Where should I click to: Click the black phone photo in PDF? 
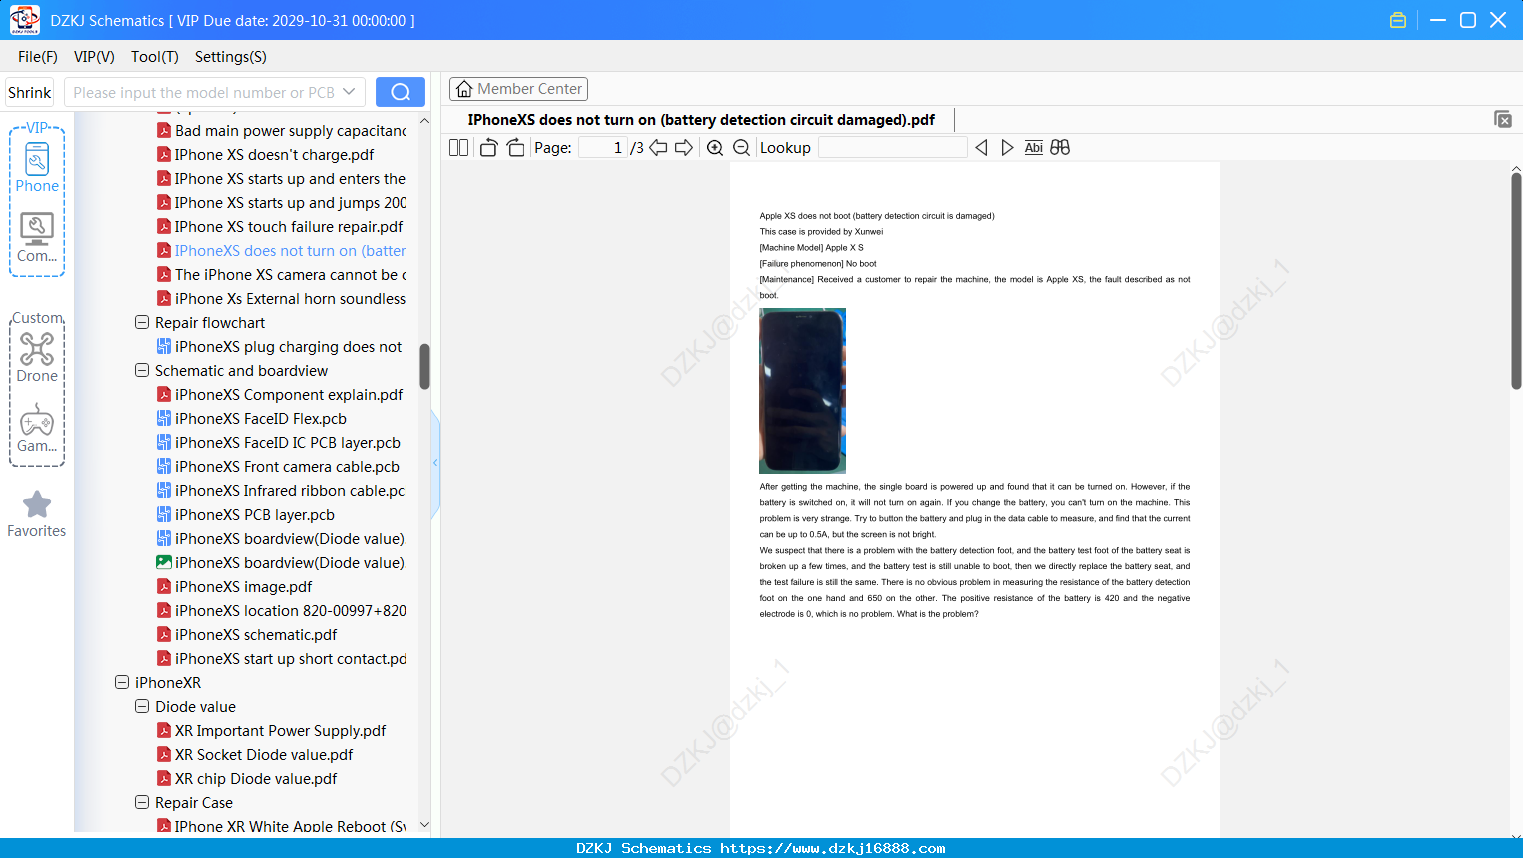[x=802, y=391]
